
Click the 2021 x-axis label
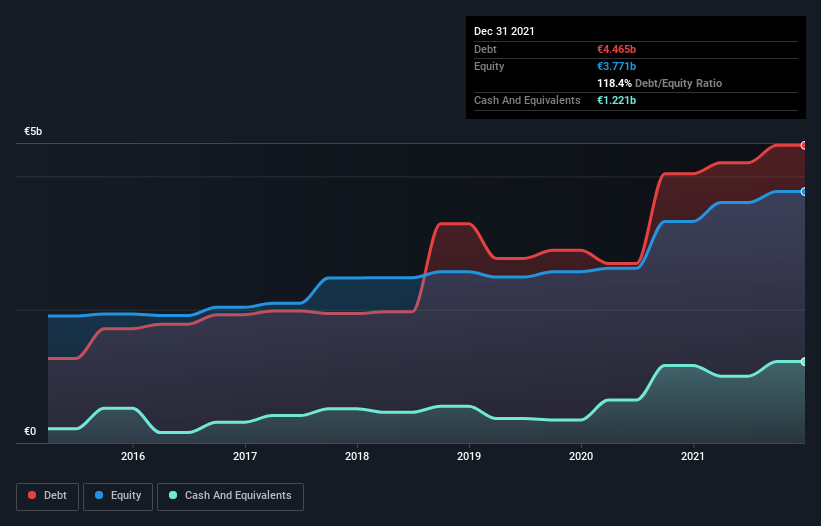click(x=693, y=456)
